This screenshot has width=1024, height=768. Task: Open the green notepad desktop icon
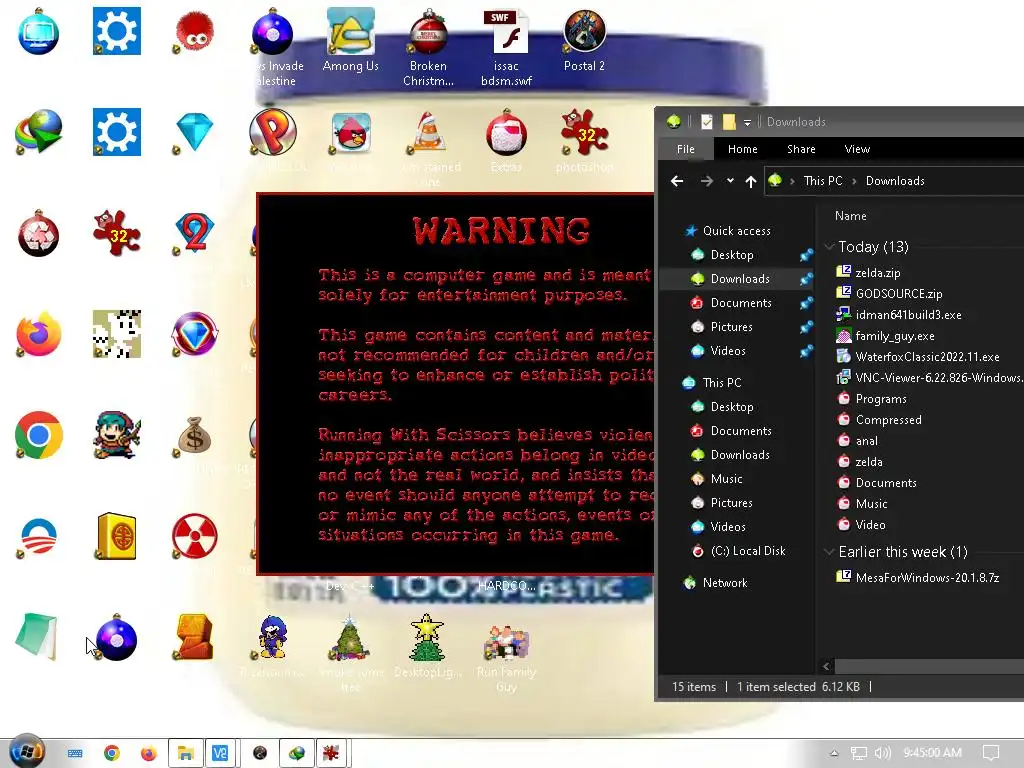click(37, 636)
